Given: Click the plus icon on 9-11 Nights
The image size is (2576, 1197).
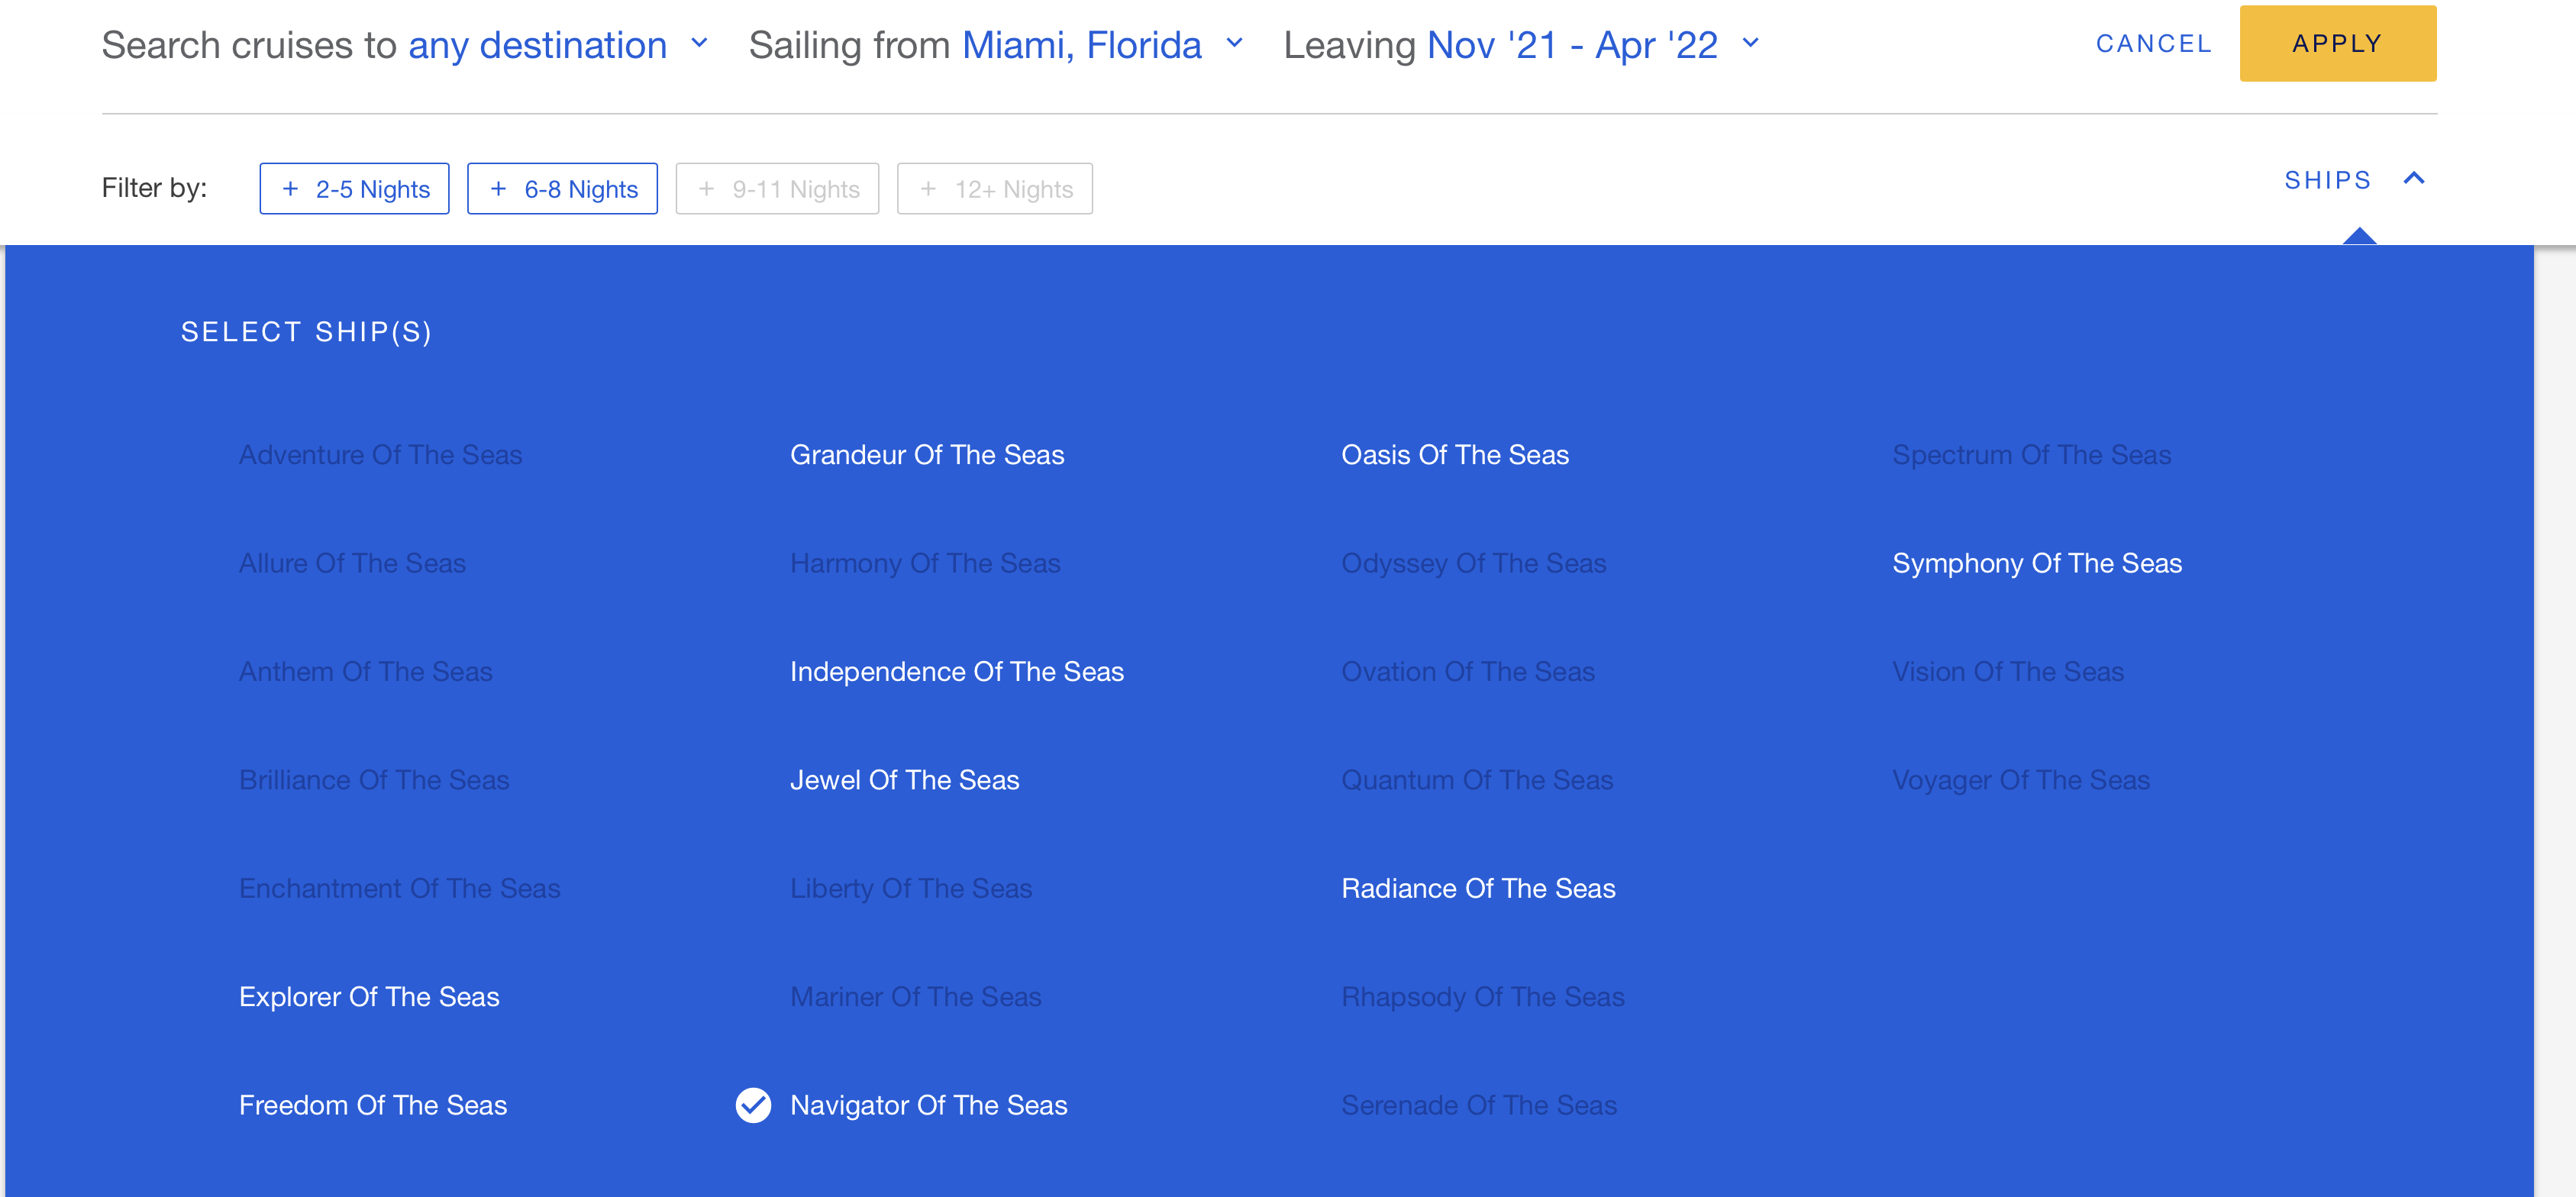Looking at the screenshot, I should tap(706, 189).
